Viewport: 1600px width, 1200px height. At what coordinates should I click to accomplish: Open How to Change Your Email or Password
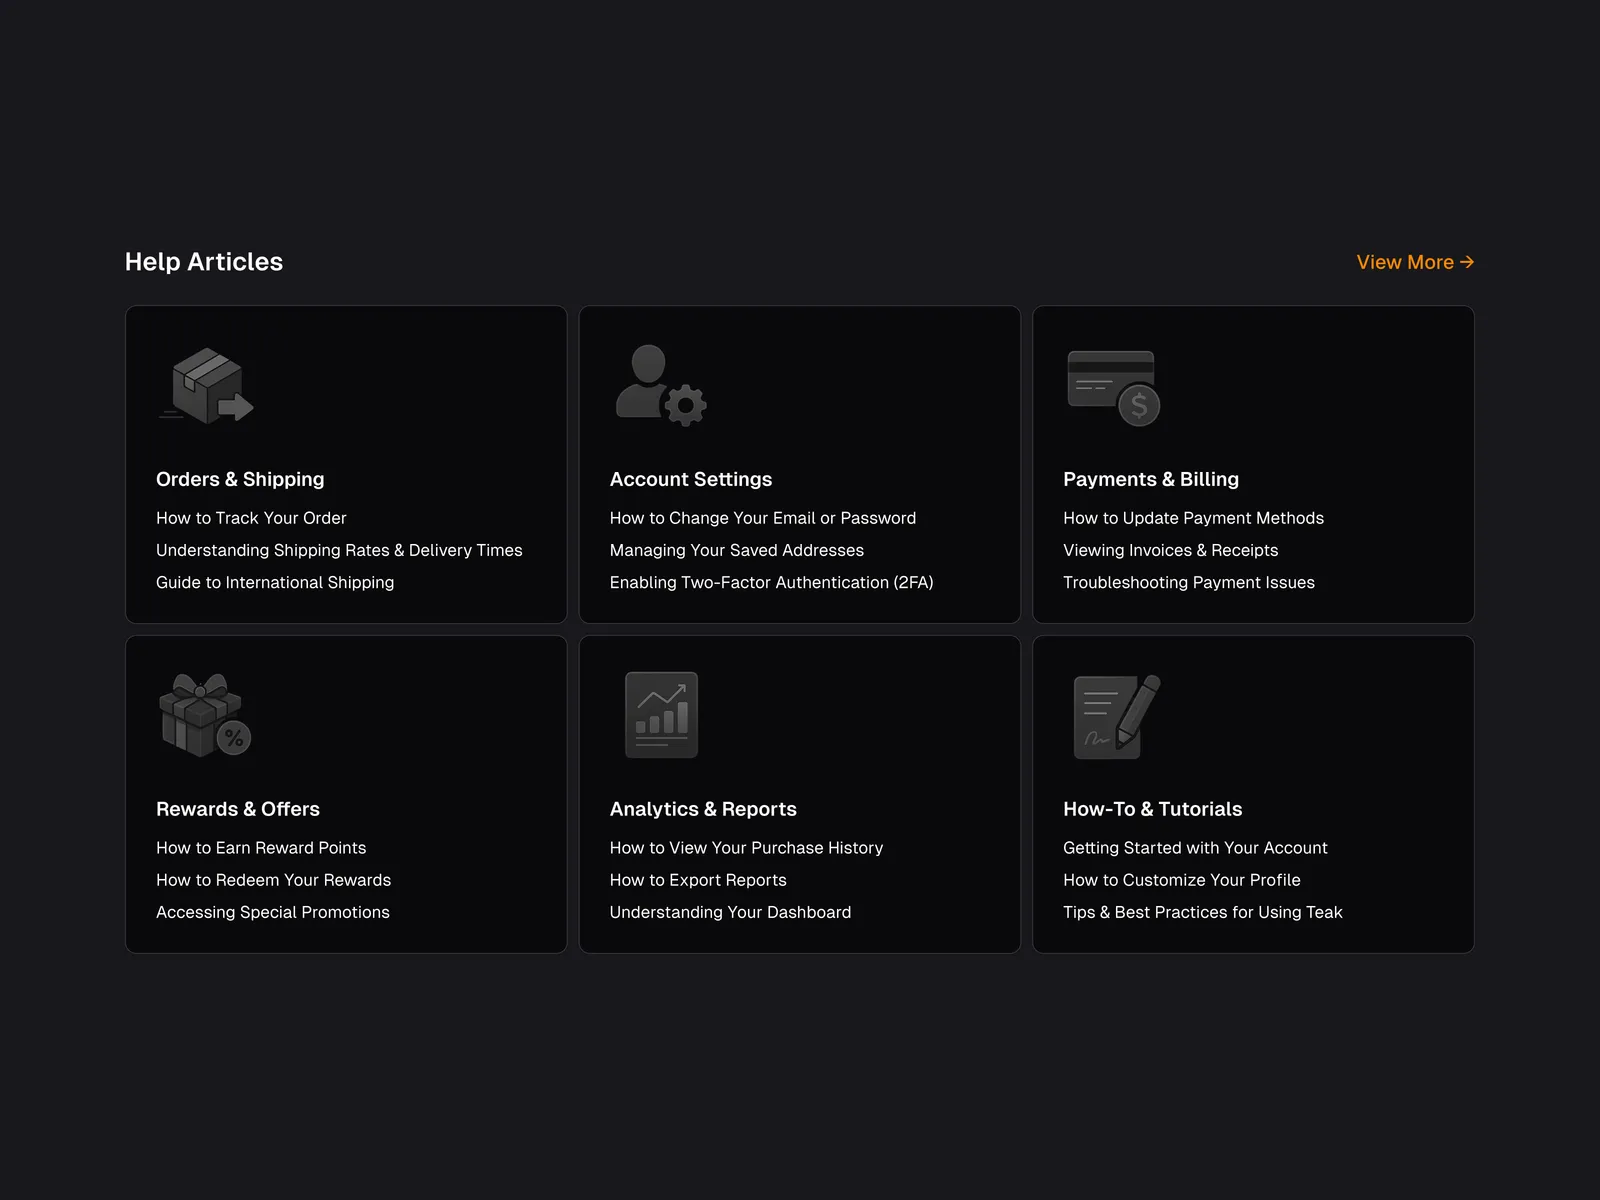762,518
